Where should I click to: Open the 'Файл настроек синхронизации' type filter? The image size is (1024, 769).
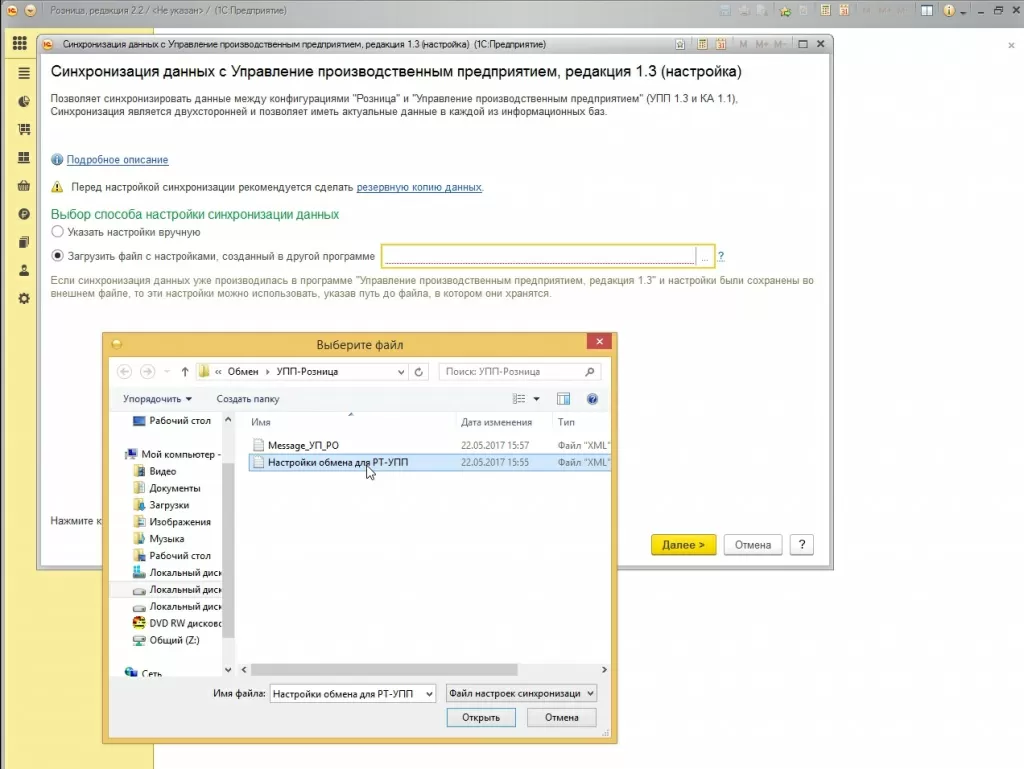click(521, 693)
